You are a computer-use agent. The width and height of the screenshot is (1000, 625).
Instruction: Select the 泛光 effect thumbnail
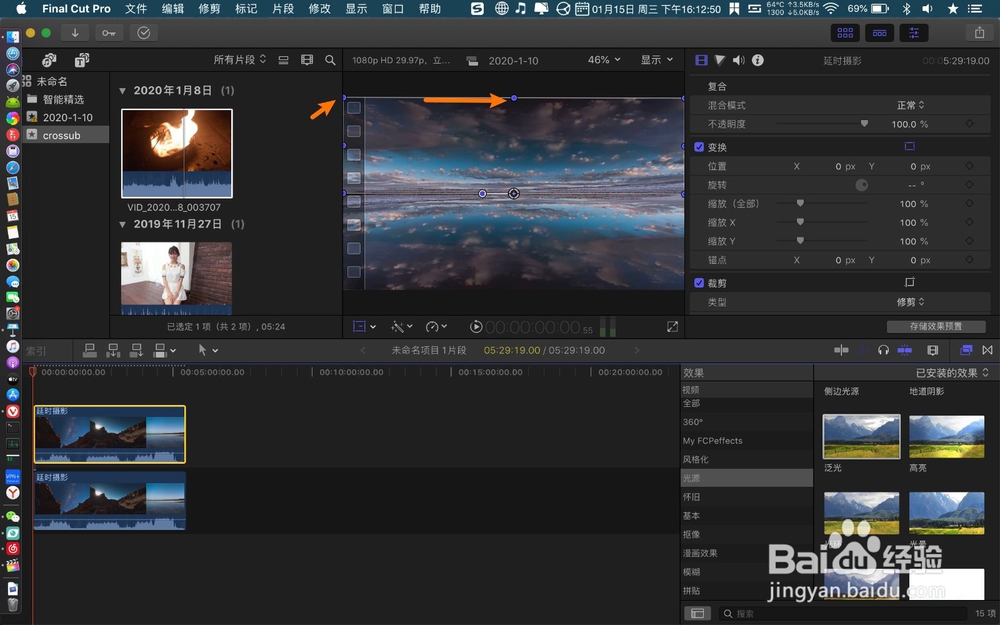pyautogui.click(x=861, y=437)
